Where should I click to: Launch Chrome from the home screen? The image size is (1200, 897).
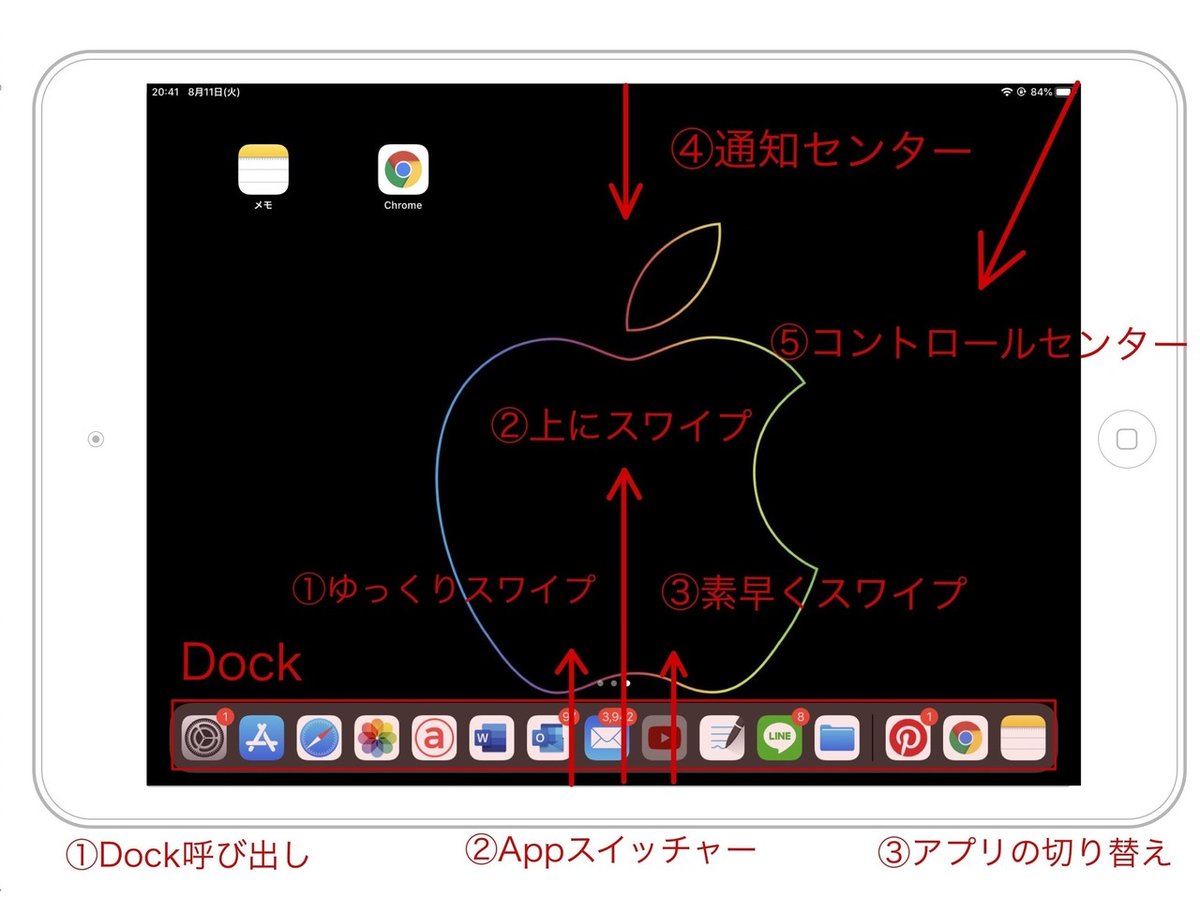tap(403, 170)
